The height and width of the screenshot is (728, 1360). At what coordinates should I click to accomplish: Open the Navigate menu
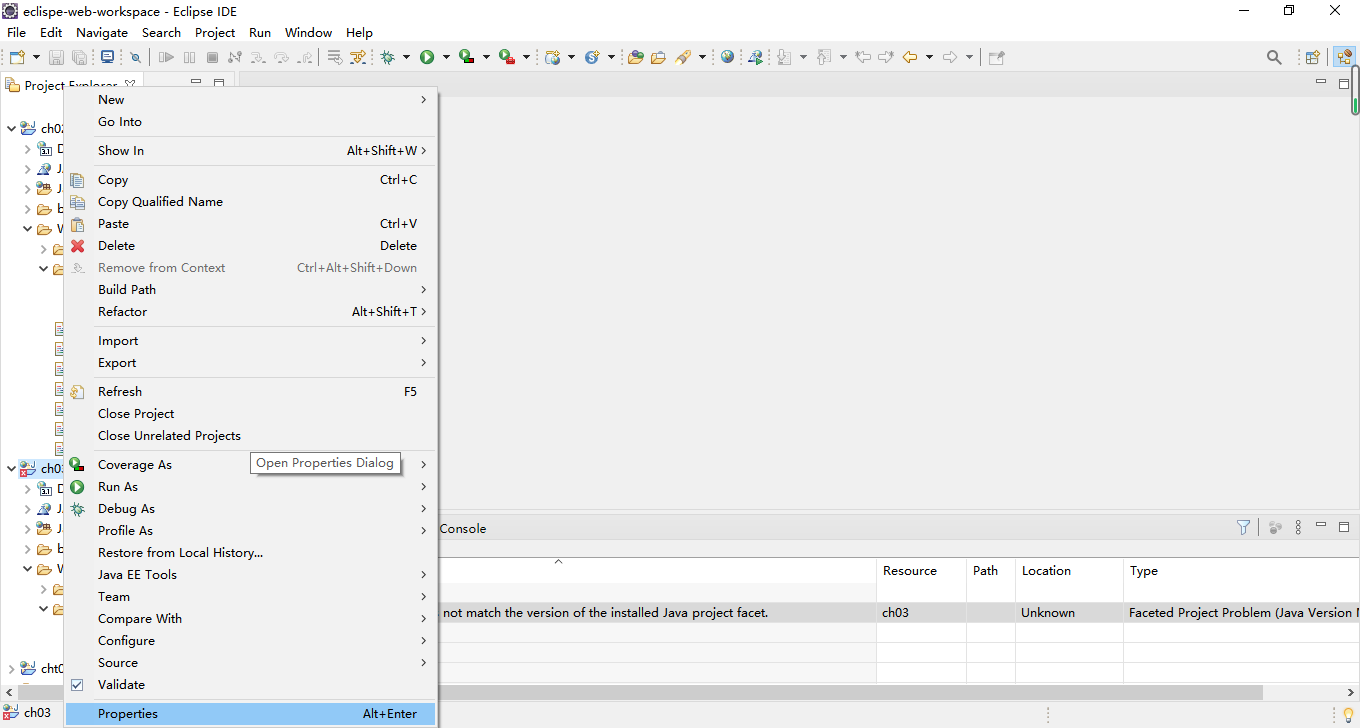[x=101, y=32]
